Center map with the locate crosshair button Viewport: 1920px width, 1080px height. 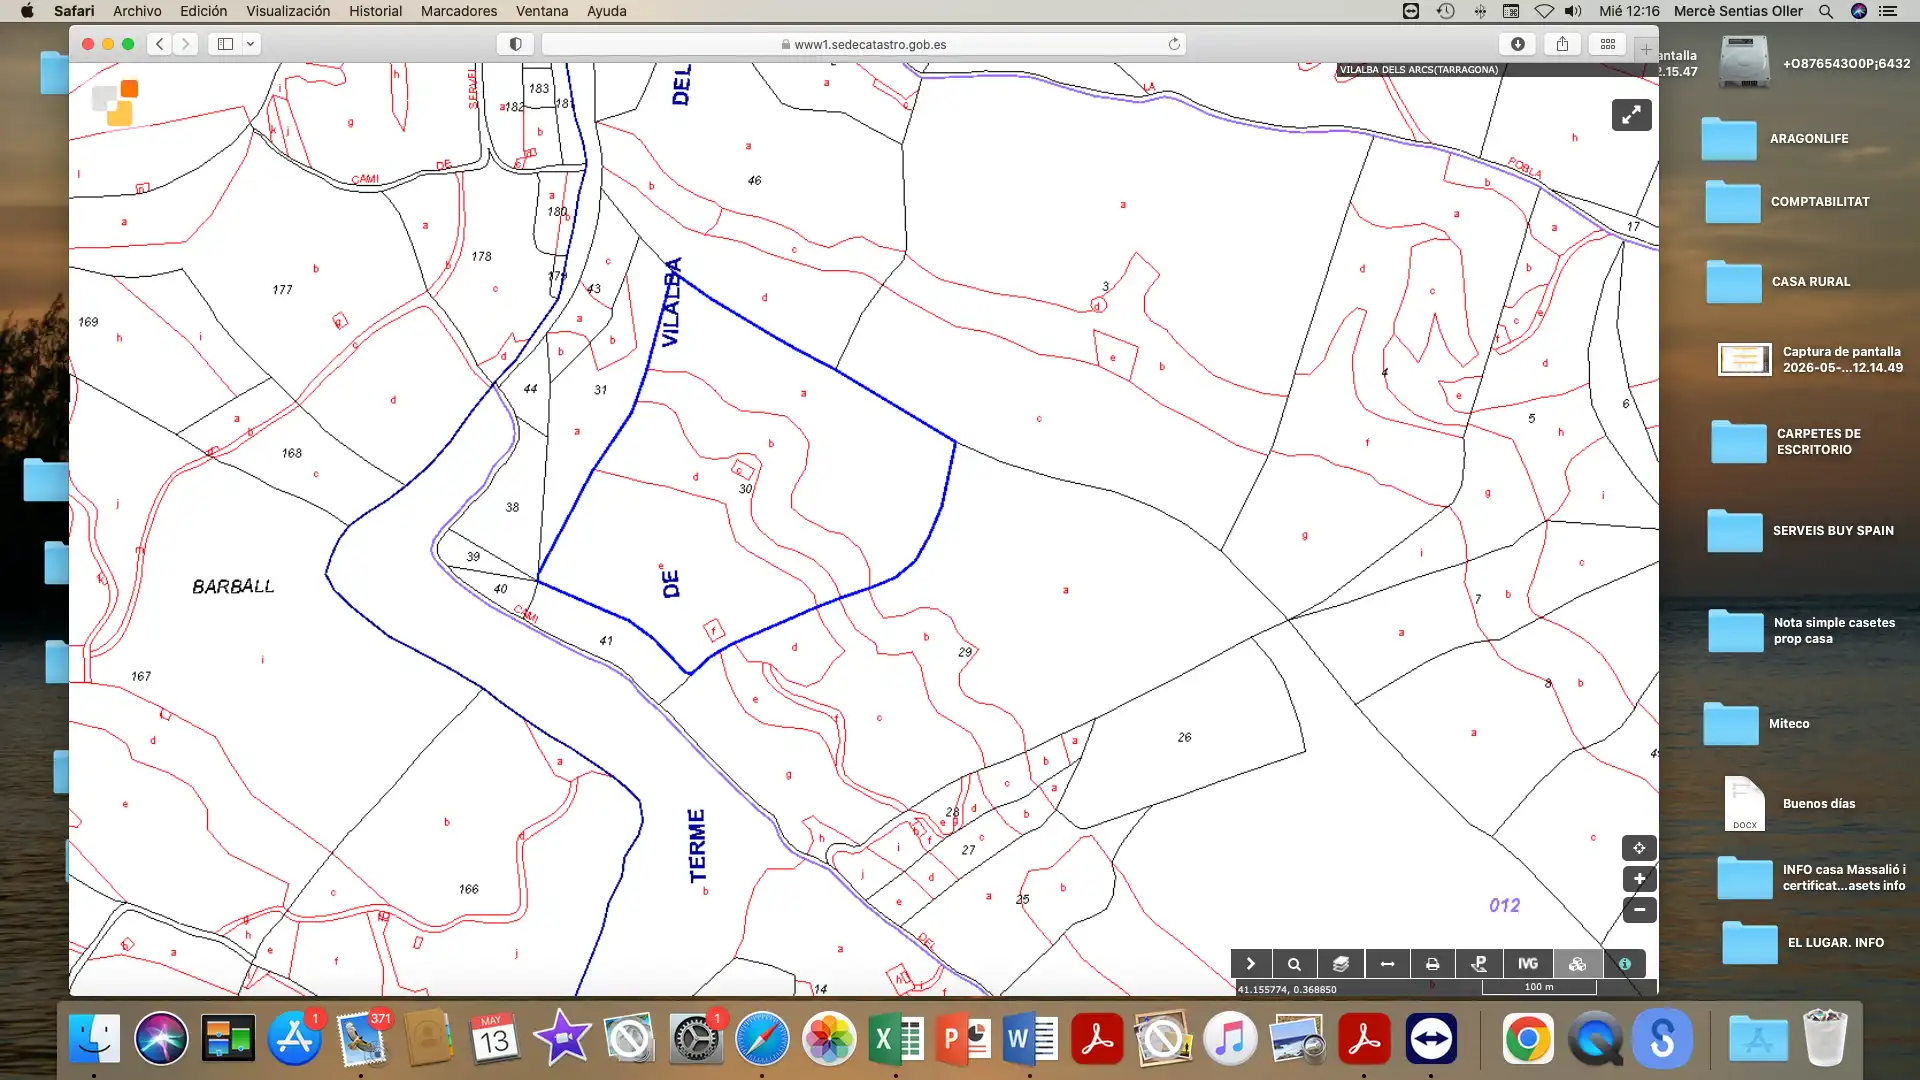1639,848
